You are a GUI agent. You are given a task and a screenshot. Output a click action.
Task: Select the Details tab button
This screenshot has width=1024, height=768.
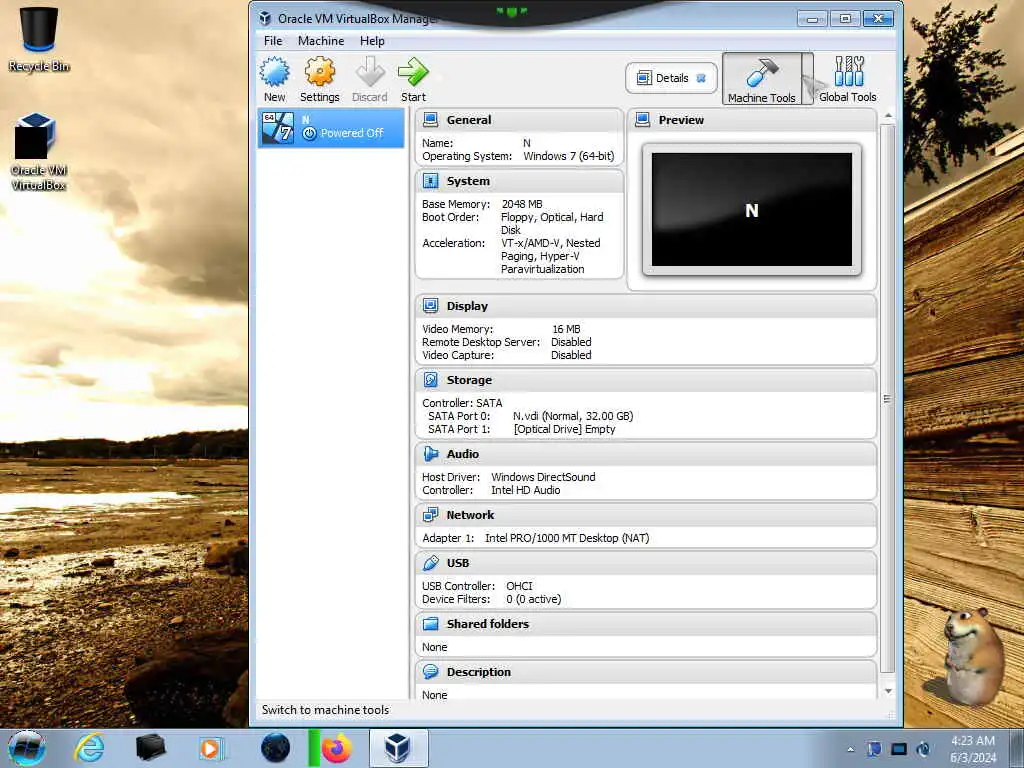671,78
